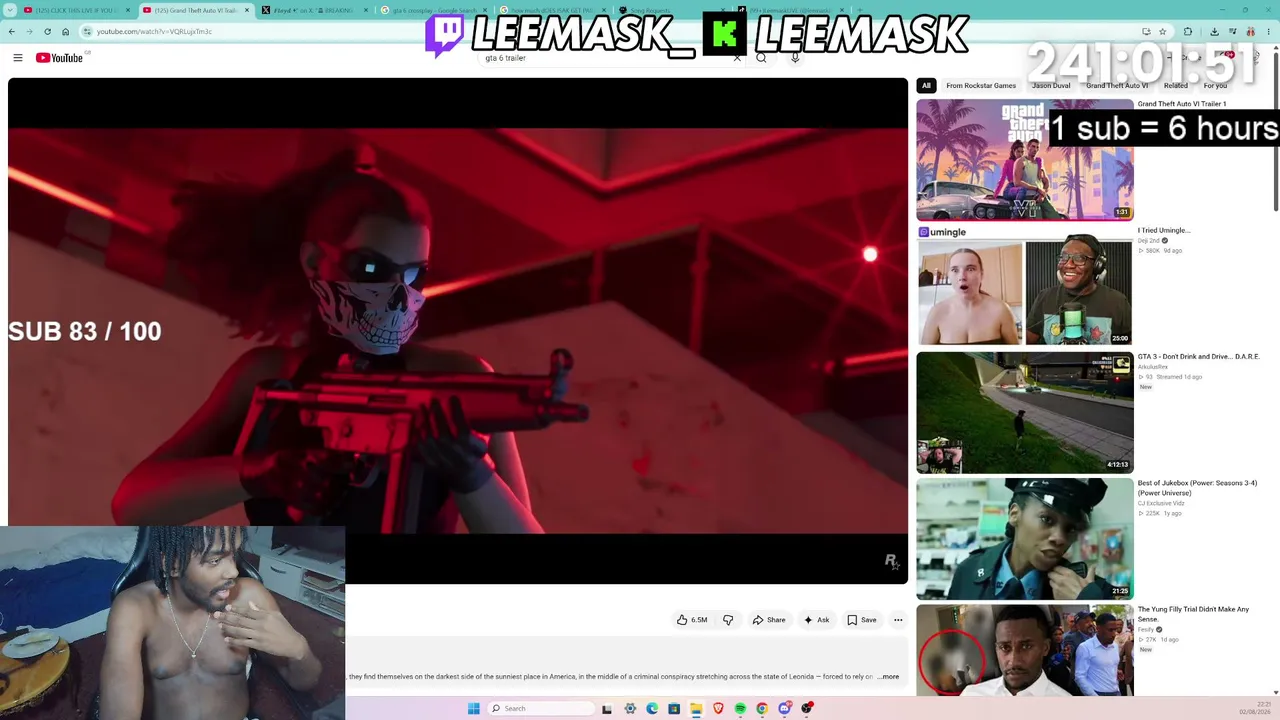1280x720 pixels.
Task: Open the tab search dropdown arrow
Action: [11, 10]
